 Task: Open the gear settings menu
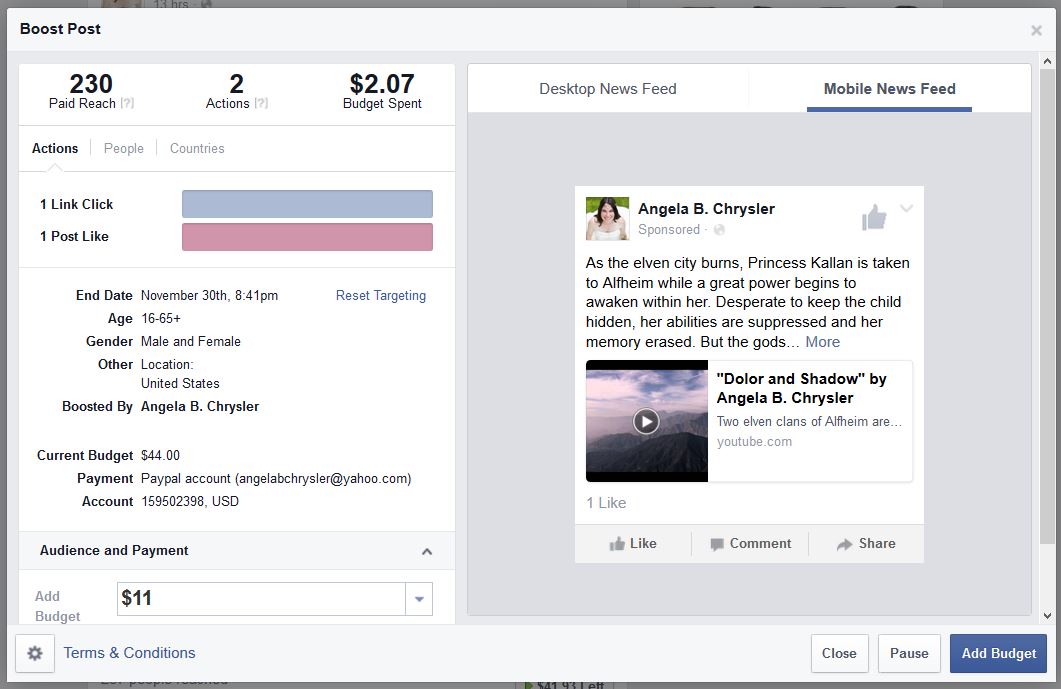click(x=35, y=653)
